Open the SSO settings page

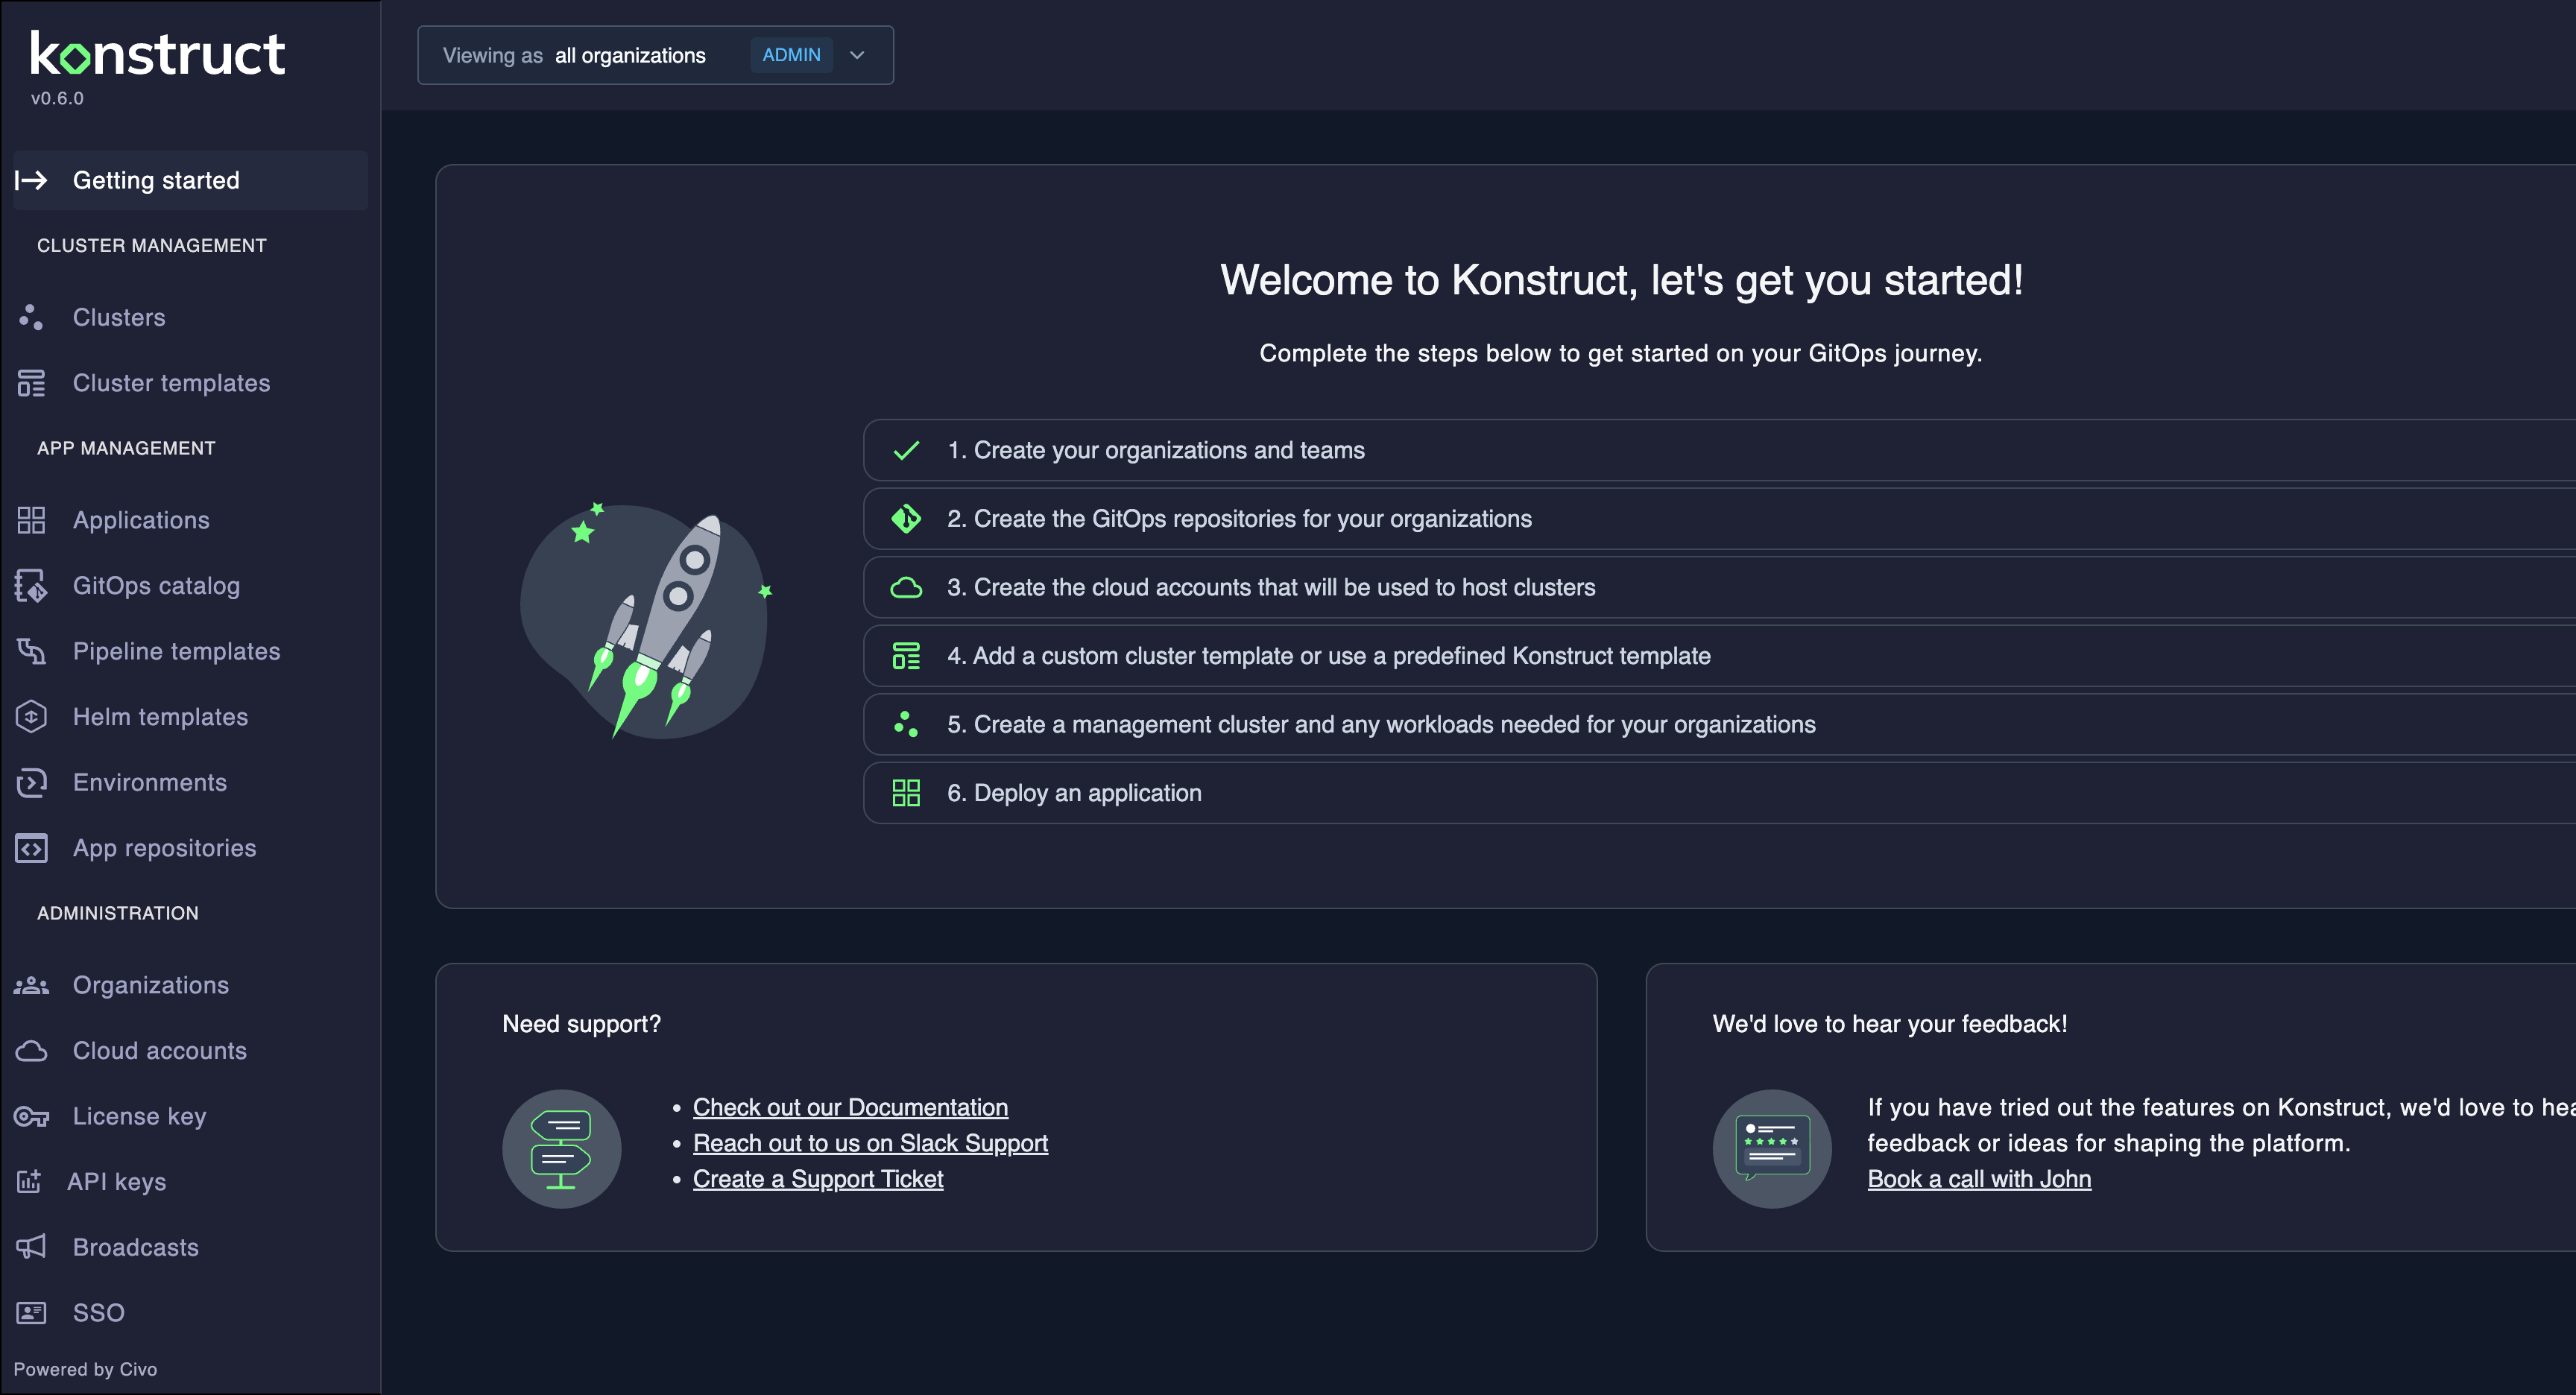(190, 1313)
